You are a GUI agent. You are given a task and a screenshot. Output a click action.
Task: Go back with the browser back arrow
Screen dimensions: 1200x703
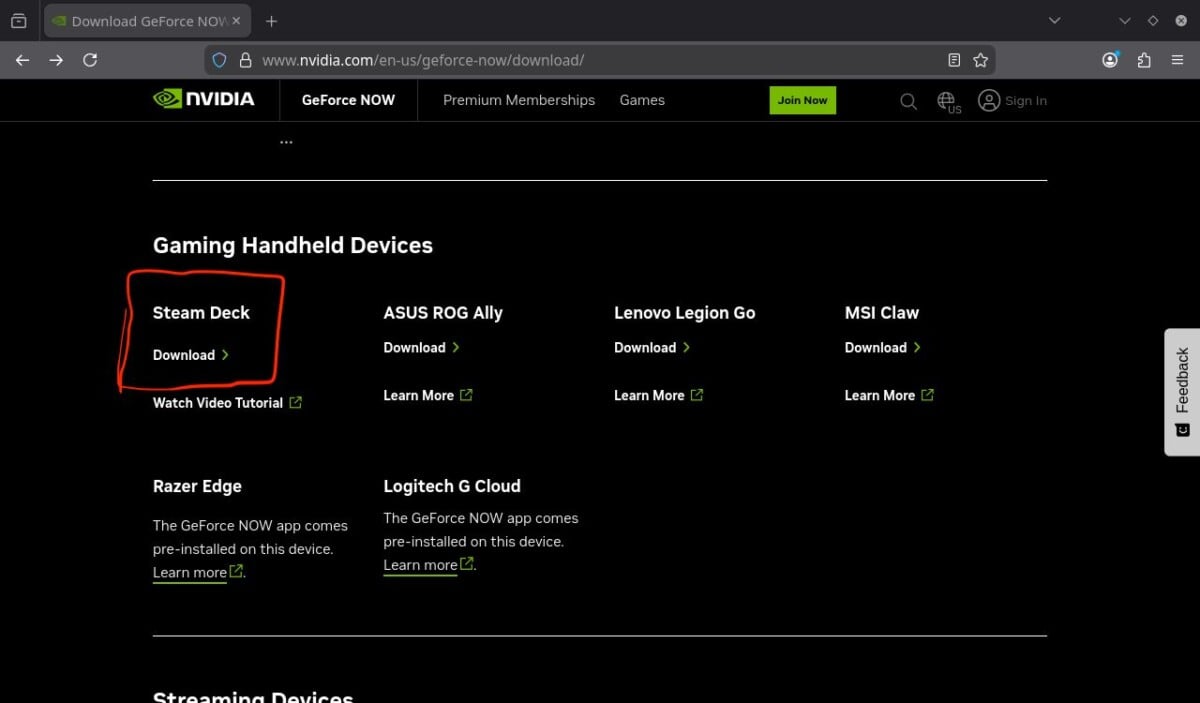tap(22, 60)
